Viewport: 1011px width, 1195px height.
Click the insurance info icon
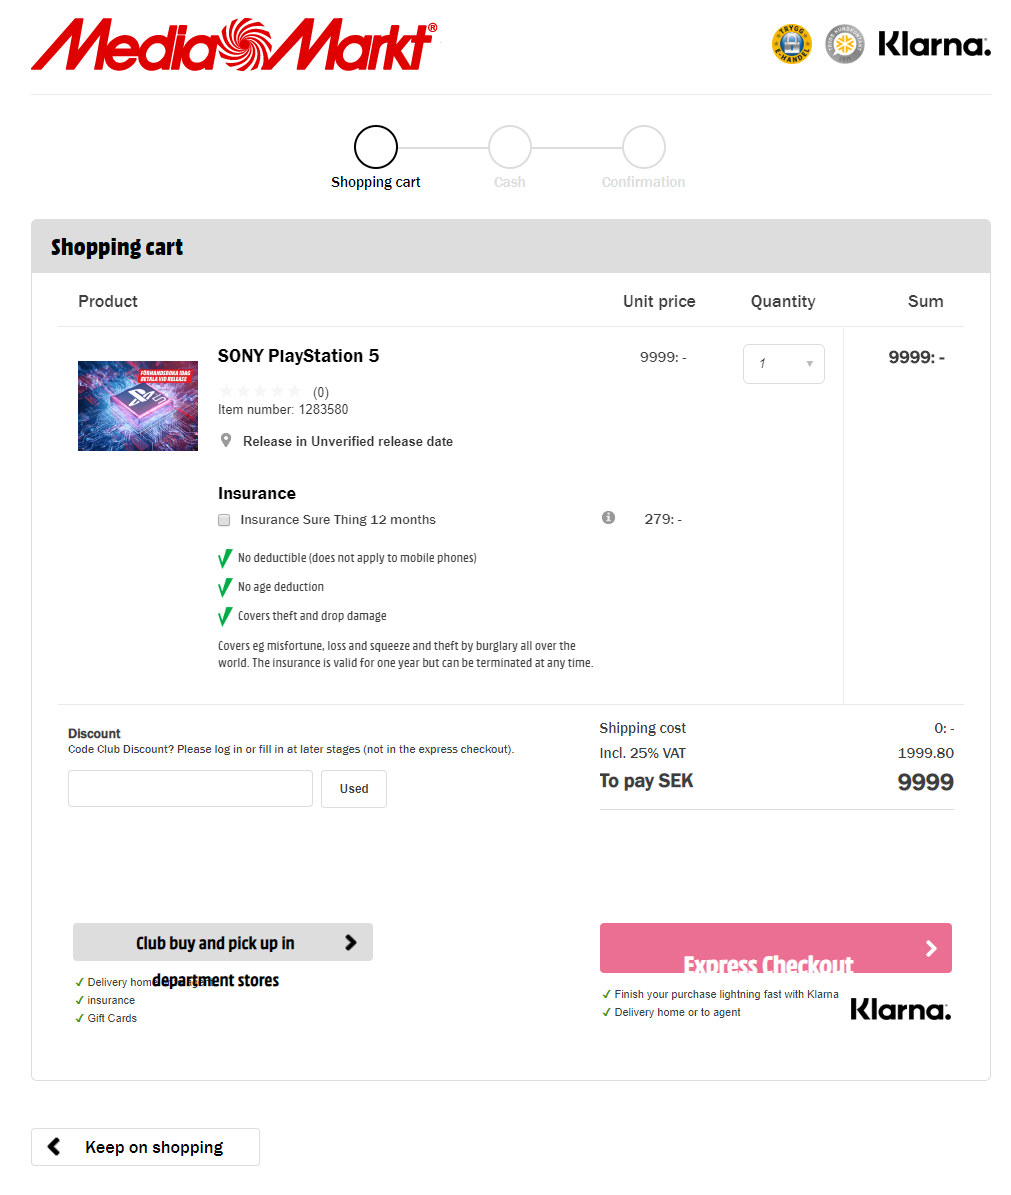click(x=608, y=518)
